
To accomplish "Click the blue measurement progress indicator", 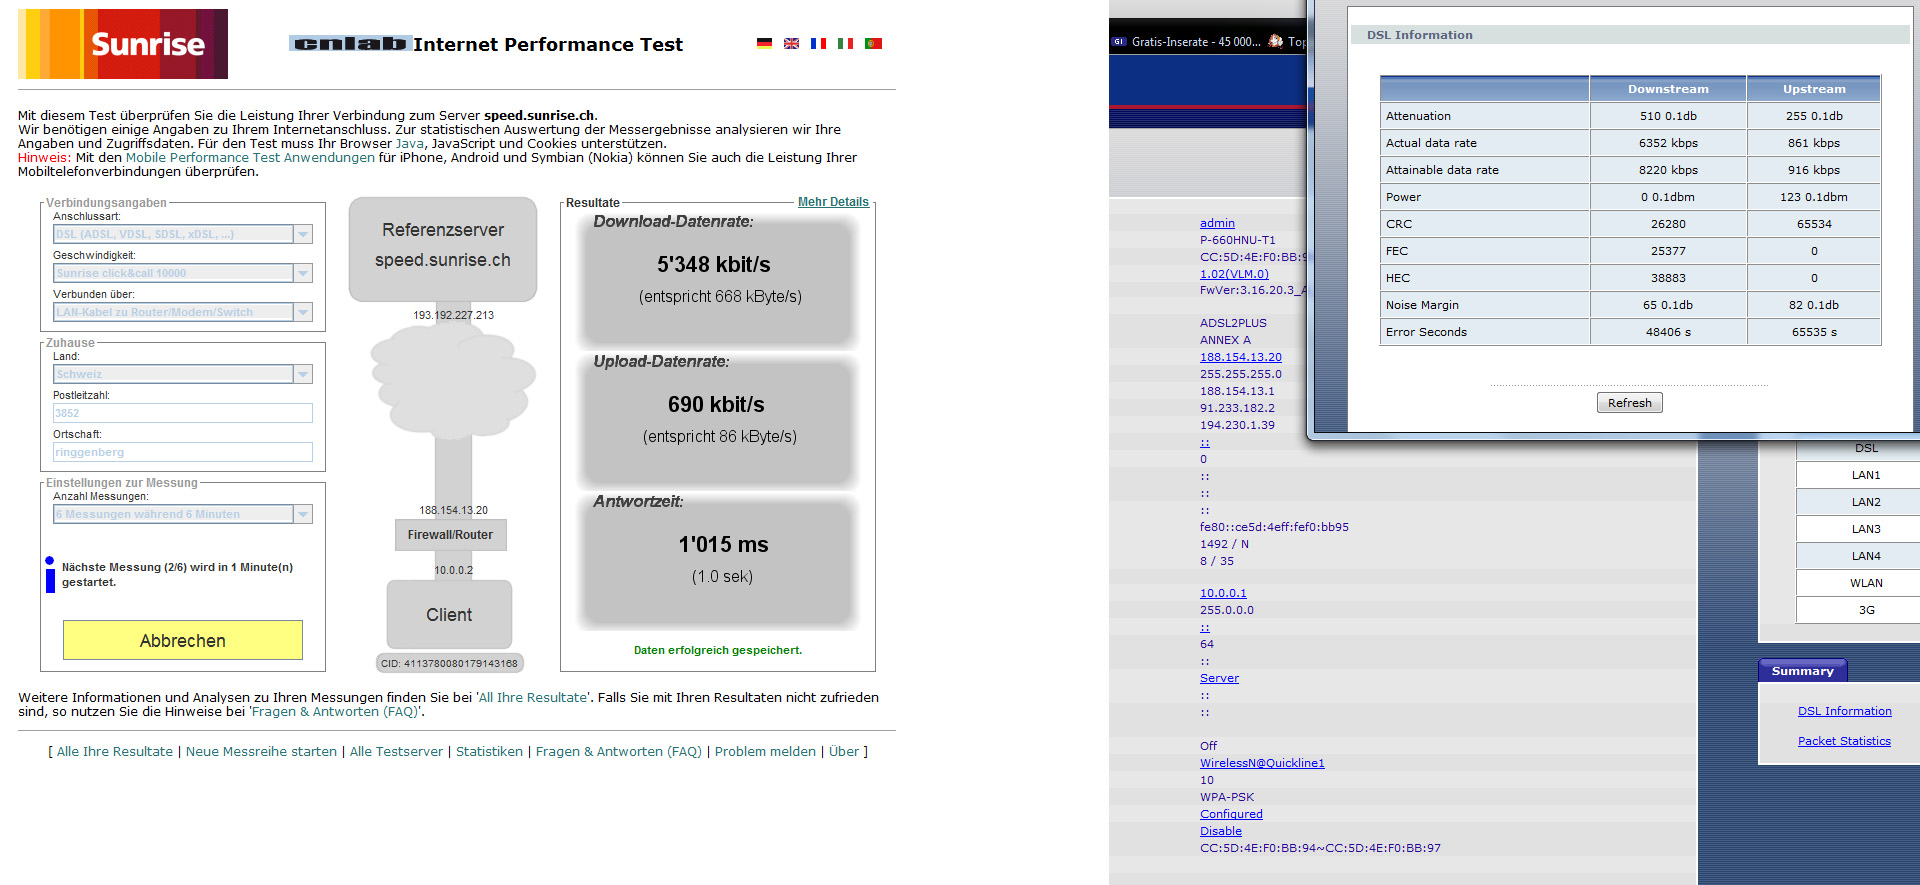I will [x=50, y=574].
